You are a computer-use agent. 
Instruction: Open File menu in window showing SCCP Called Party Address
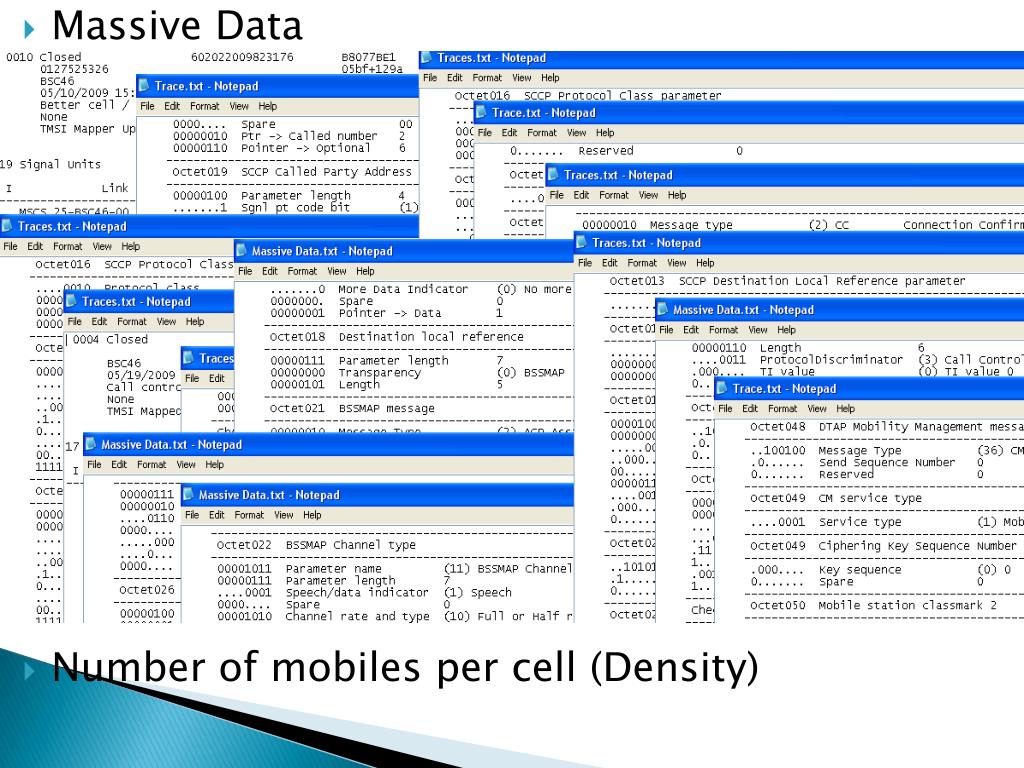pos(147,106)
